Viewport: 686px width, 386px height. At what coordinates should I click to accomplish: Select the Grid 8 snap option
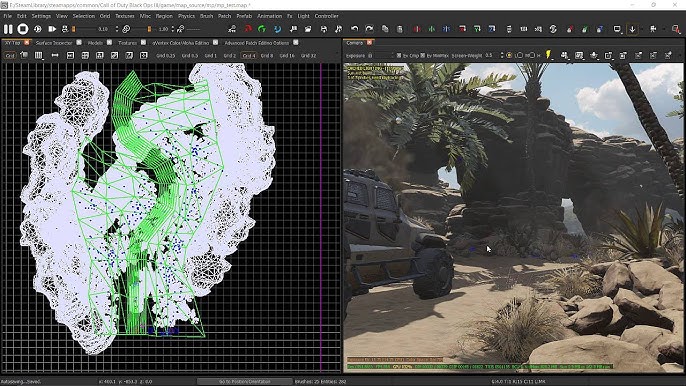click(x=266, y=56)
